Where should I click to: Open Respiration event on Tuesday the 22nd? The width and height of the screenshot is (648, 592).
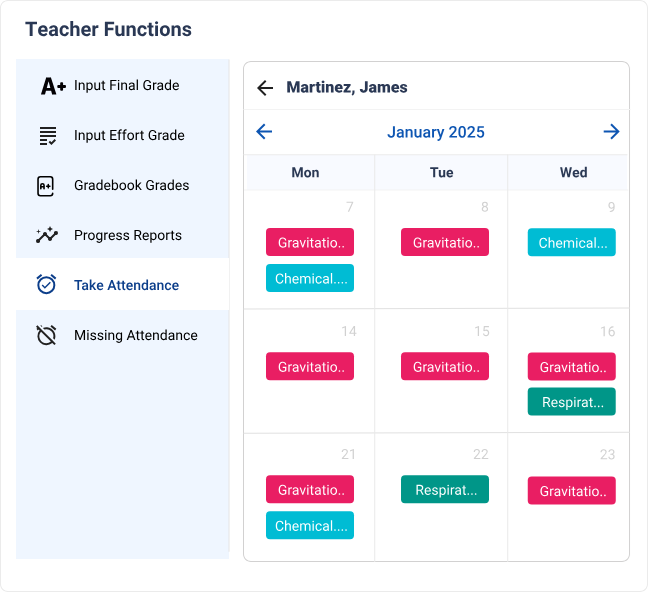[x=445, y=490]
